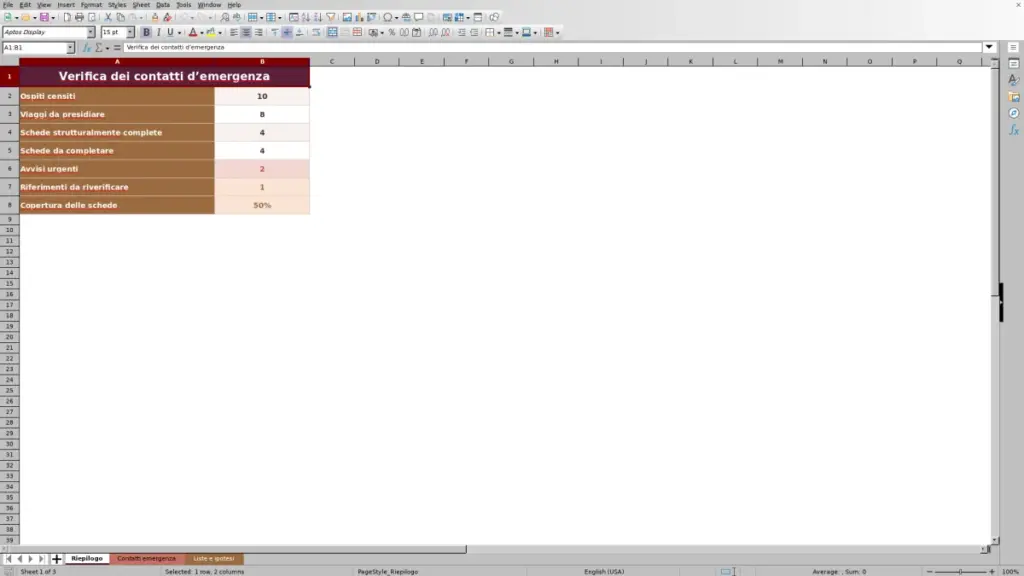Open the sidebar Functions panel icon
This screenshot has height=576, width=1024.
(1014, 130)
